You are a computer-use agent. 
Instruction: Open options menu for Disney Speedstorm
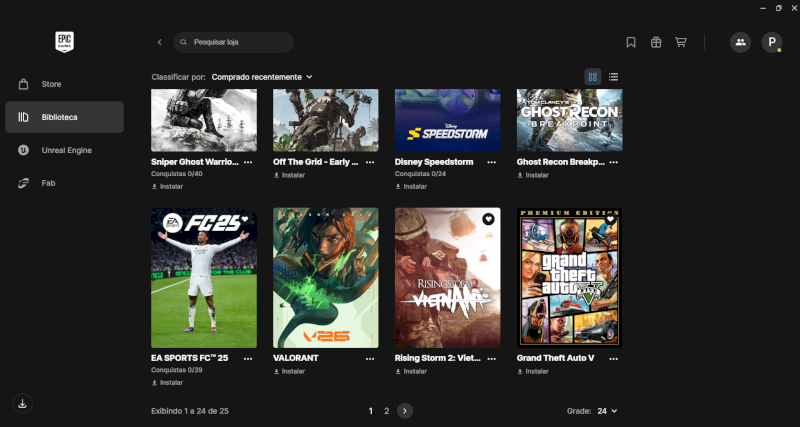click(491, 162)
